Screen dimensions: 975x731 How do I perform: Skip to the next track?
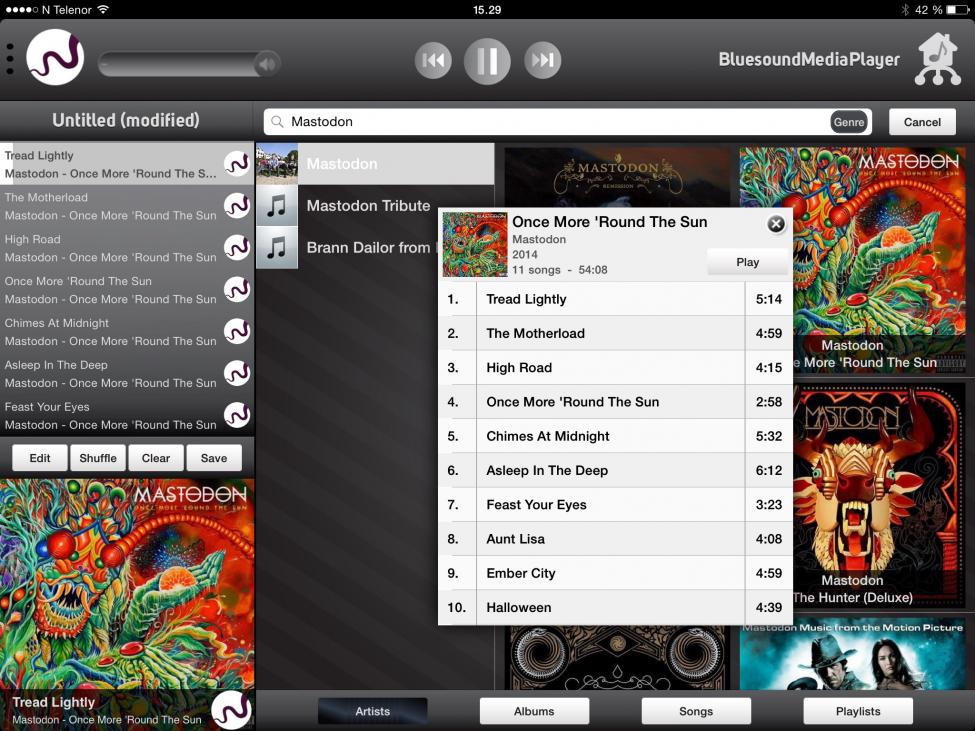click(542, 60)
